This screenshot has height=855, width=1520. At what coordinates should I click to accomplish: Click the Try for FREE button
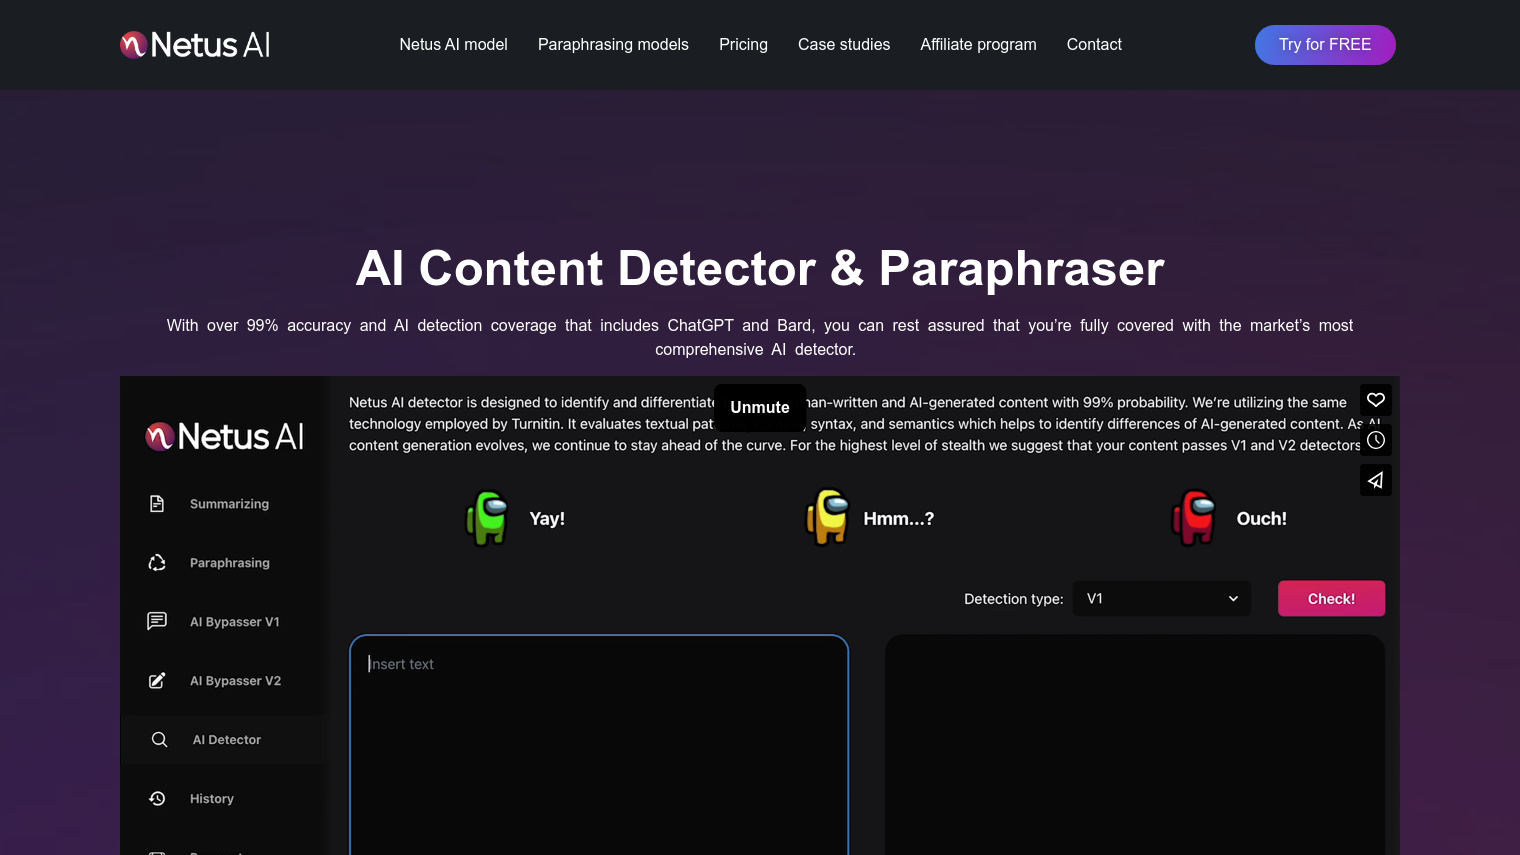tap(1325, 45)
